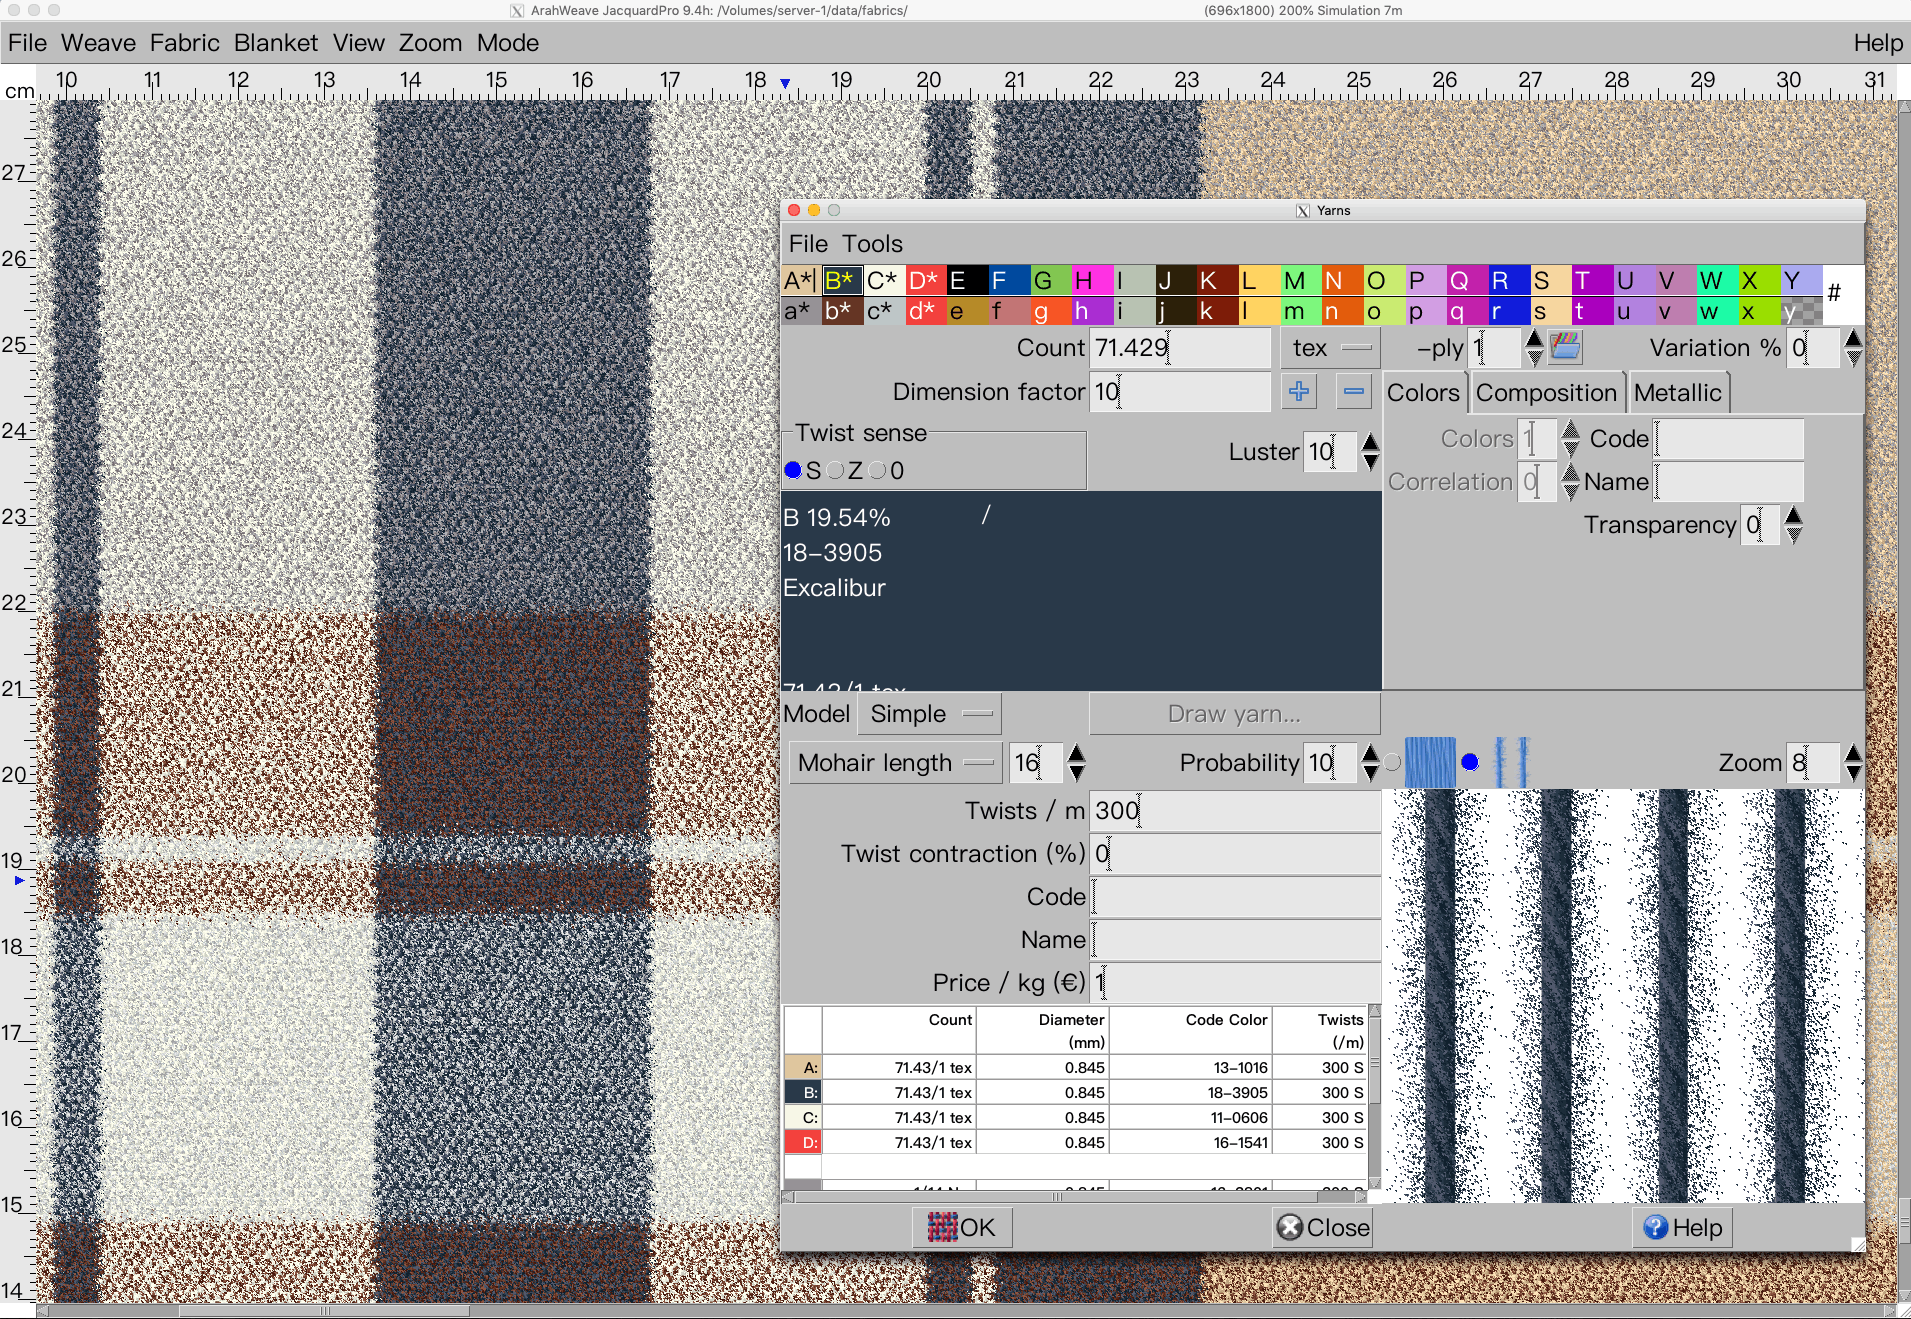
Task: Open the yarn color browser folder icon
Action: tap(1565, 347)
